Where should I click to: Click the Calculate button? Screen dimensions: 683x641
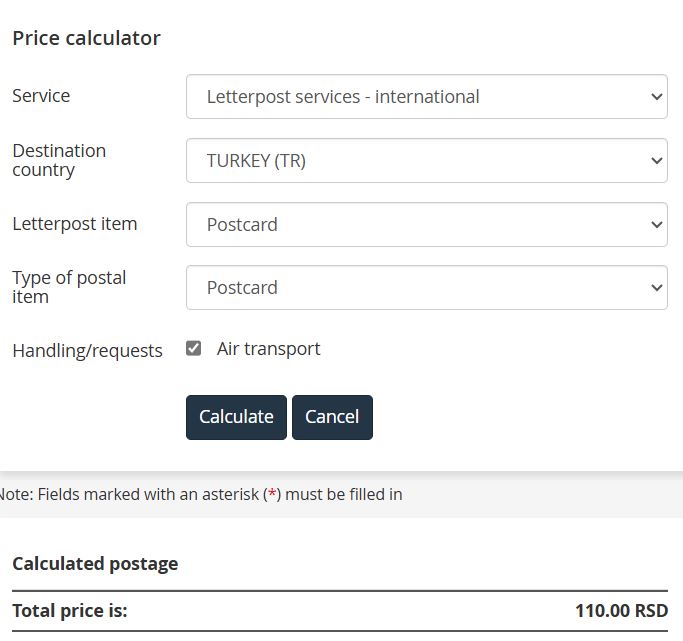tap(236, 417)
